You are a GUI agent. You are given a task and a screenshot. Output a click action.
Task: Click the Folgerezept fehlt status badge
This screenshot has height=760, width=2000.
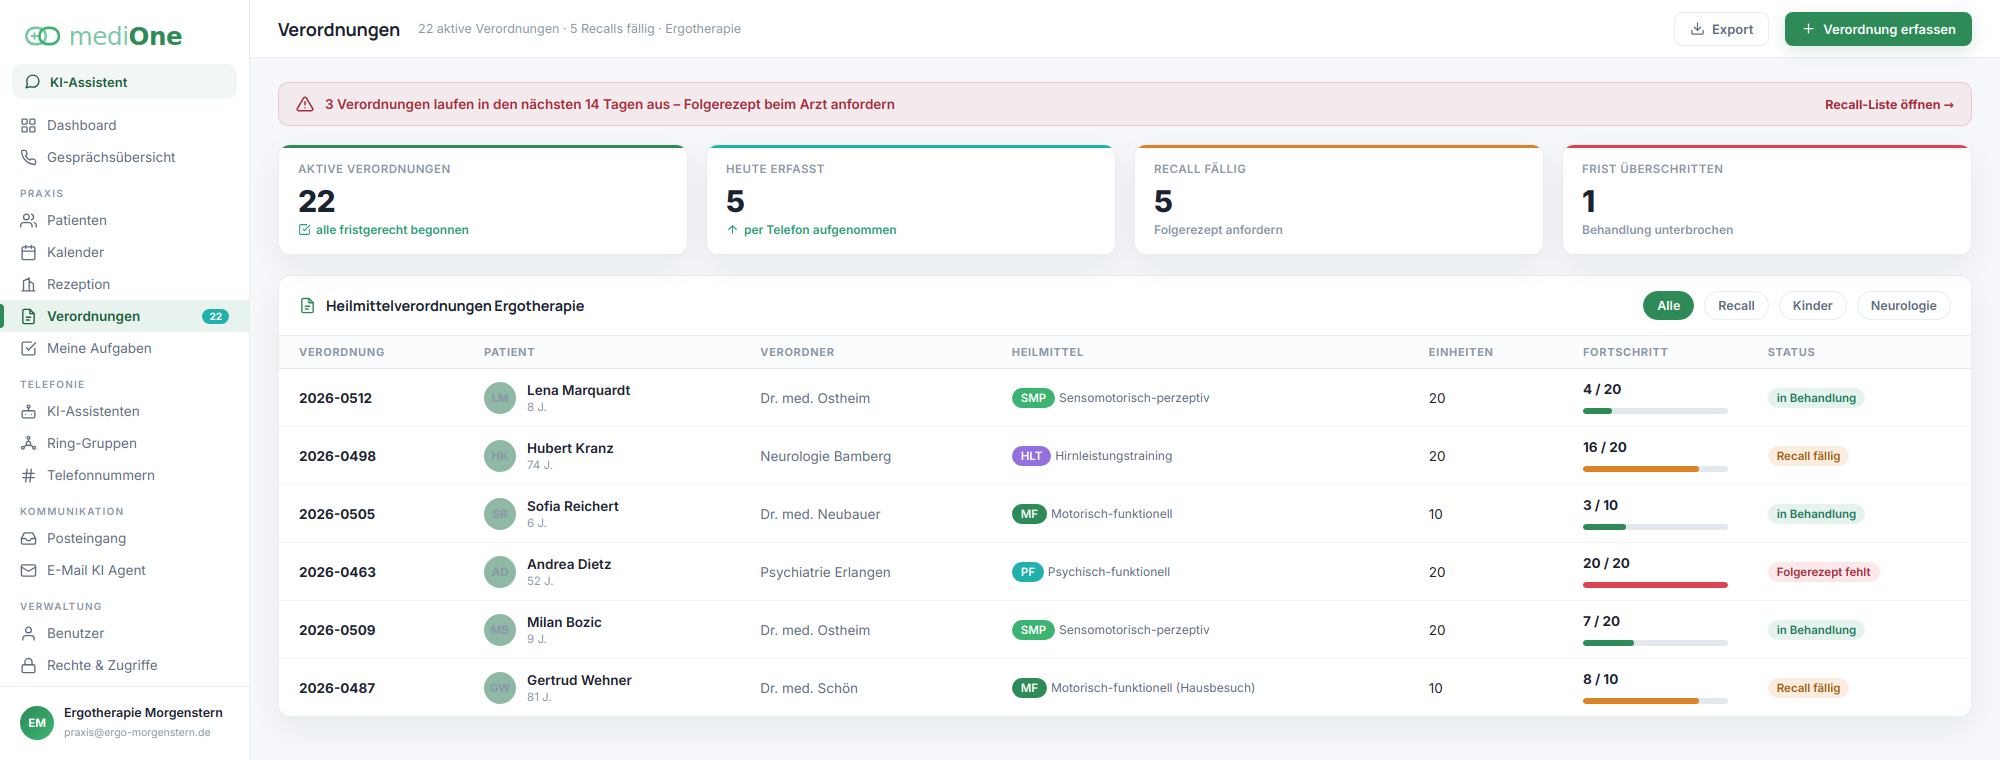1823,572
